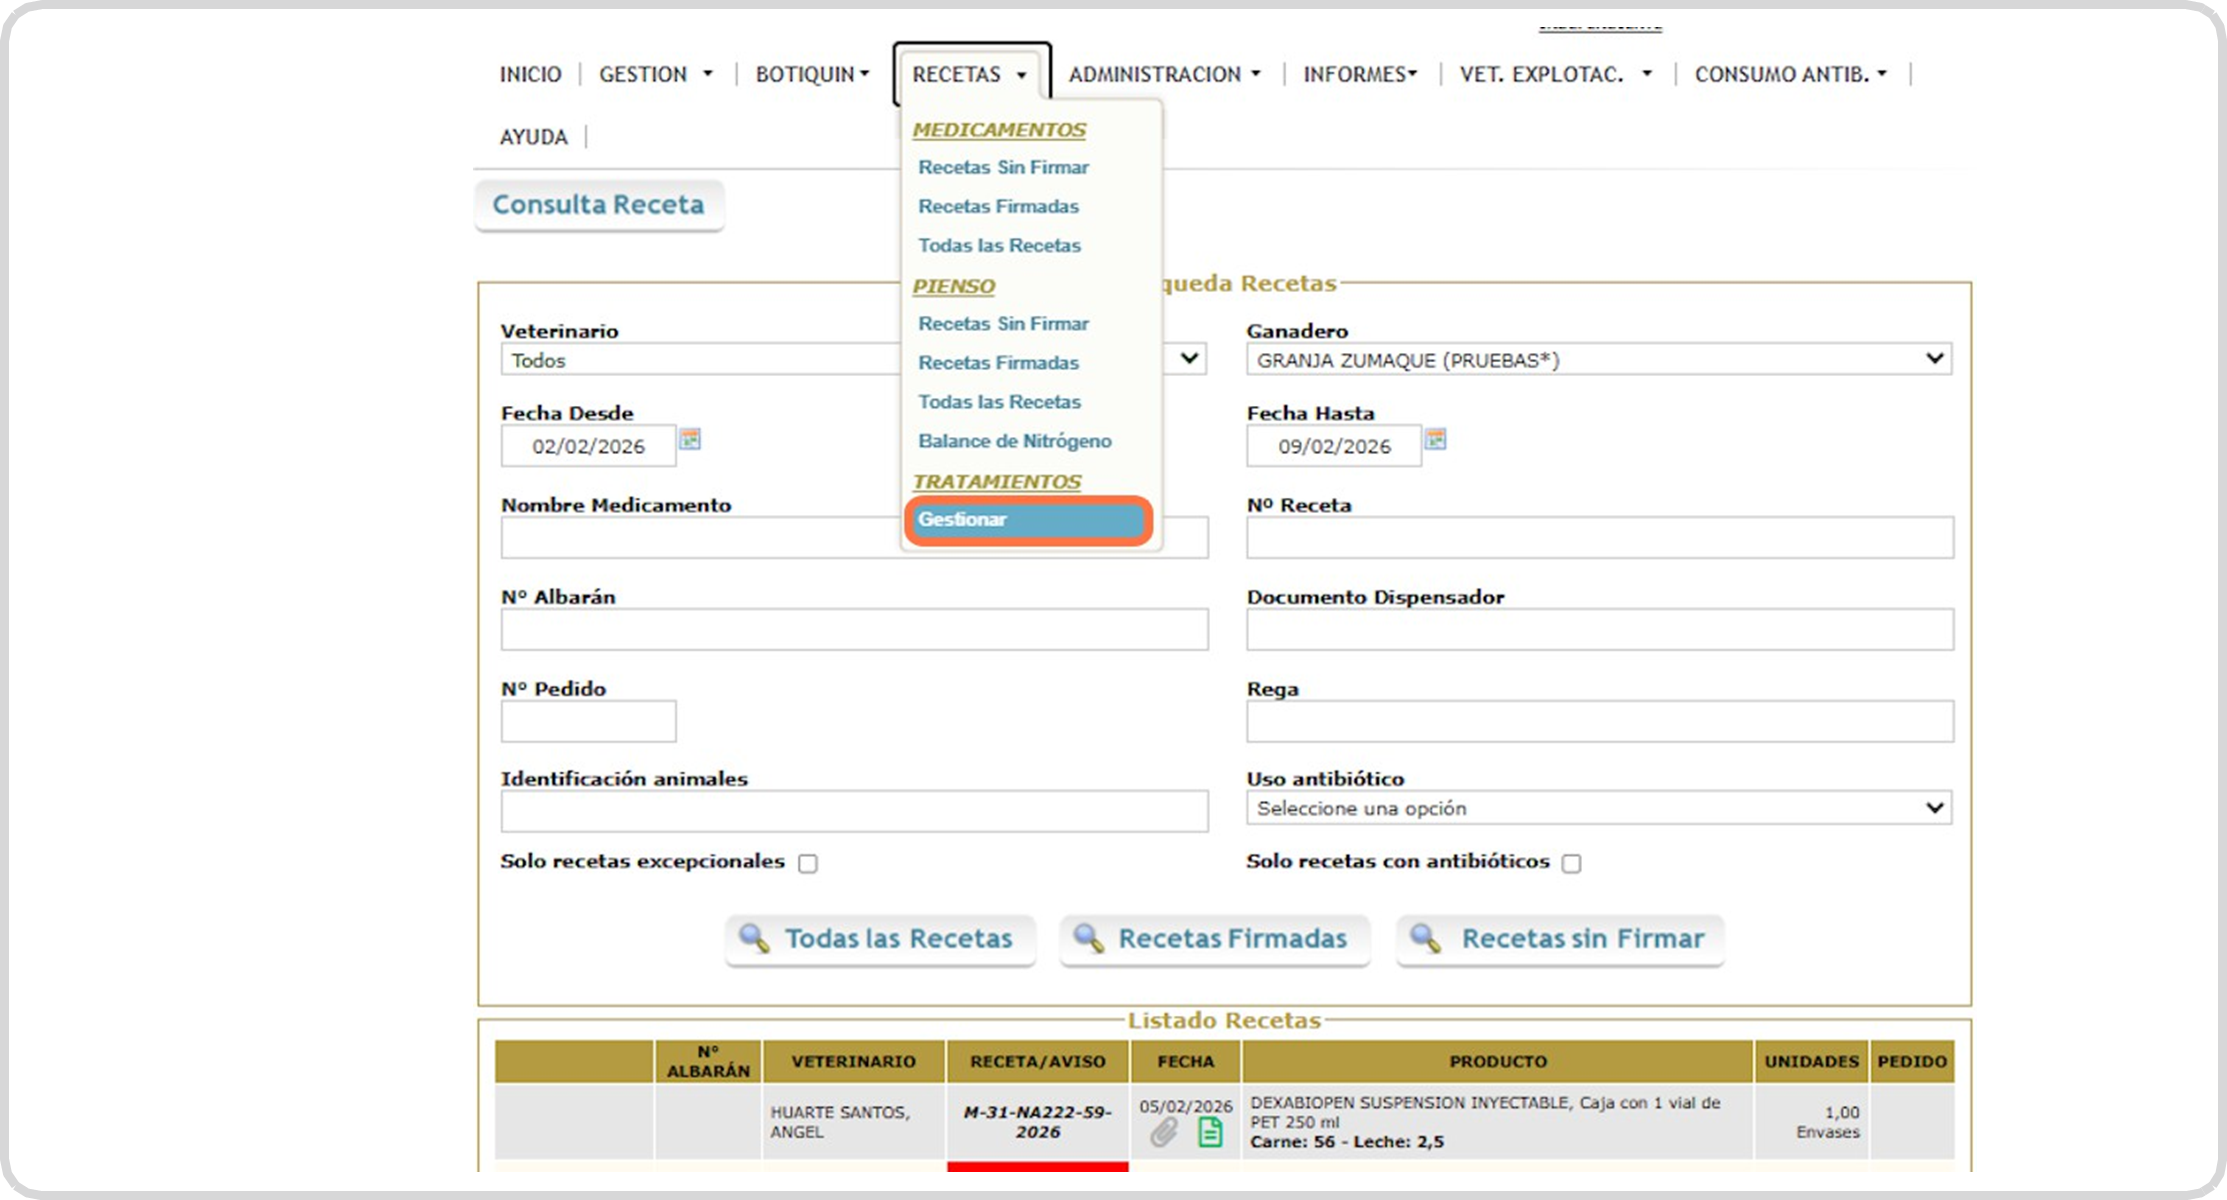Click magnifier icon on Recetas sin Firmar
The height and width of the screenshot is (1200, 2227).
click(1425, 938)
